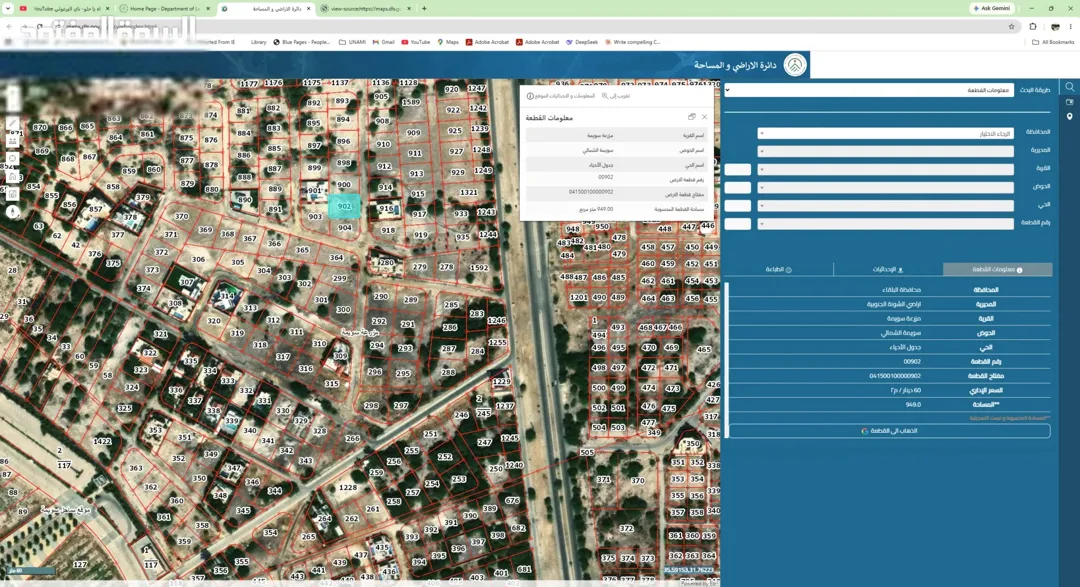Open the YouTube bookmark
The image size is (1080, 587).
pyautogui.click(x=415, y=42)
